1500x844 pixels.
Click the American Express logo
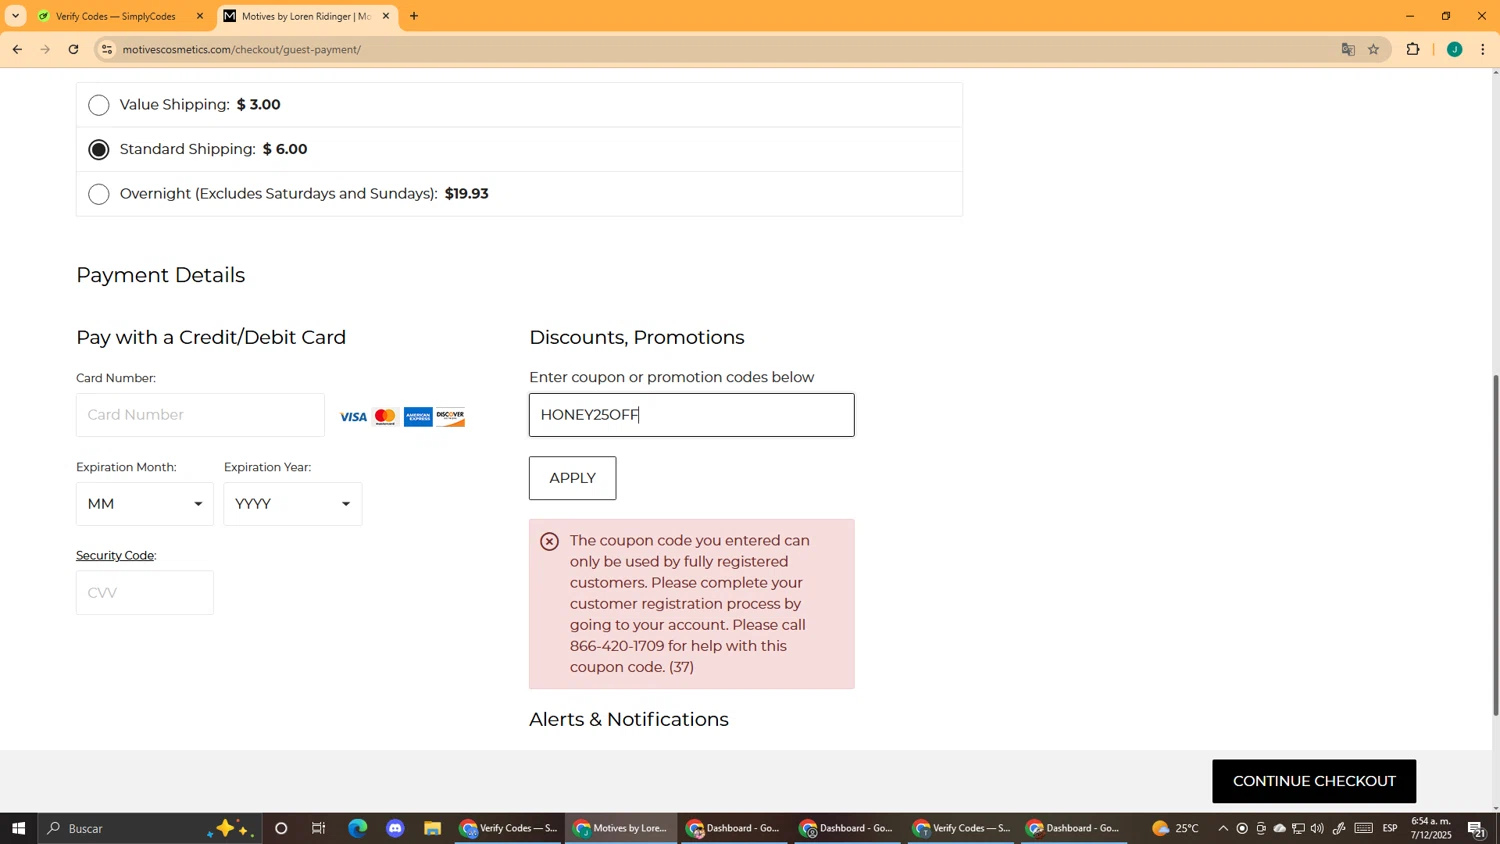(418, 417)
